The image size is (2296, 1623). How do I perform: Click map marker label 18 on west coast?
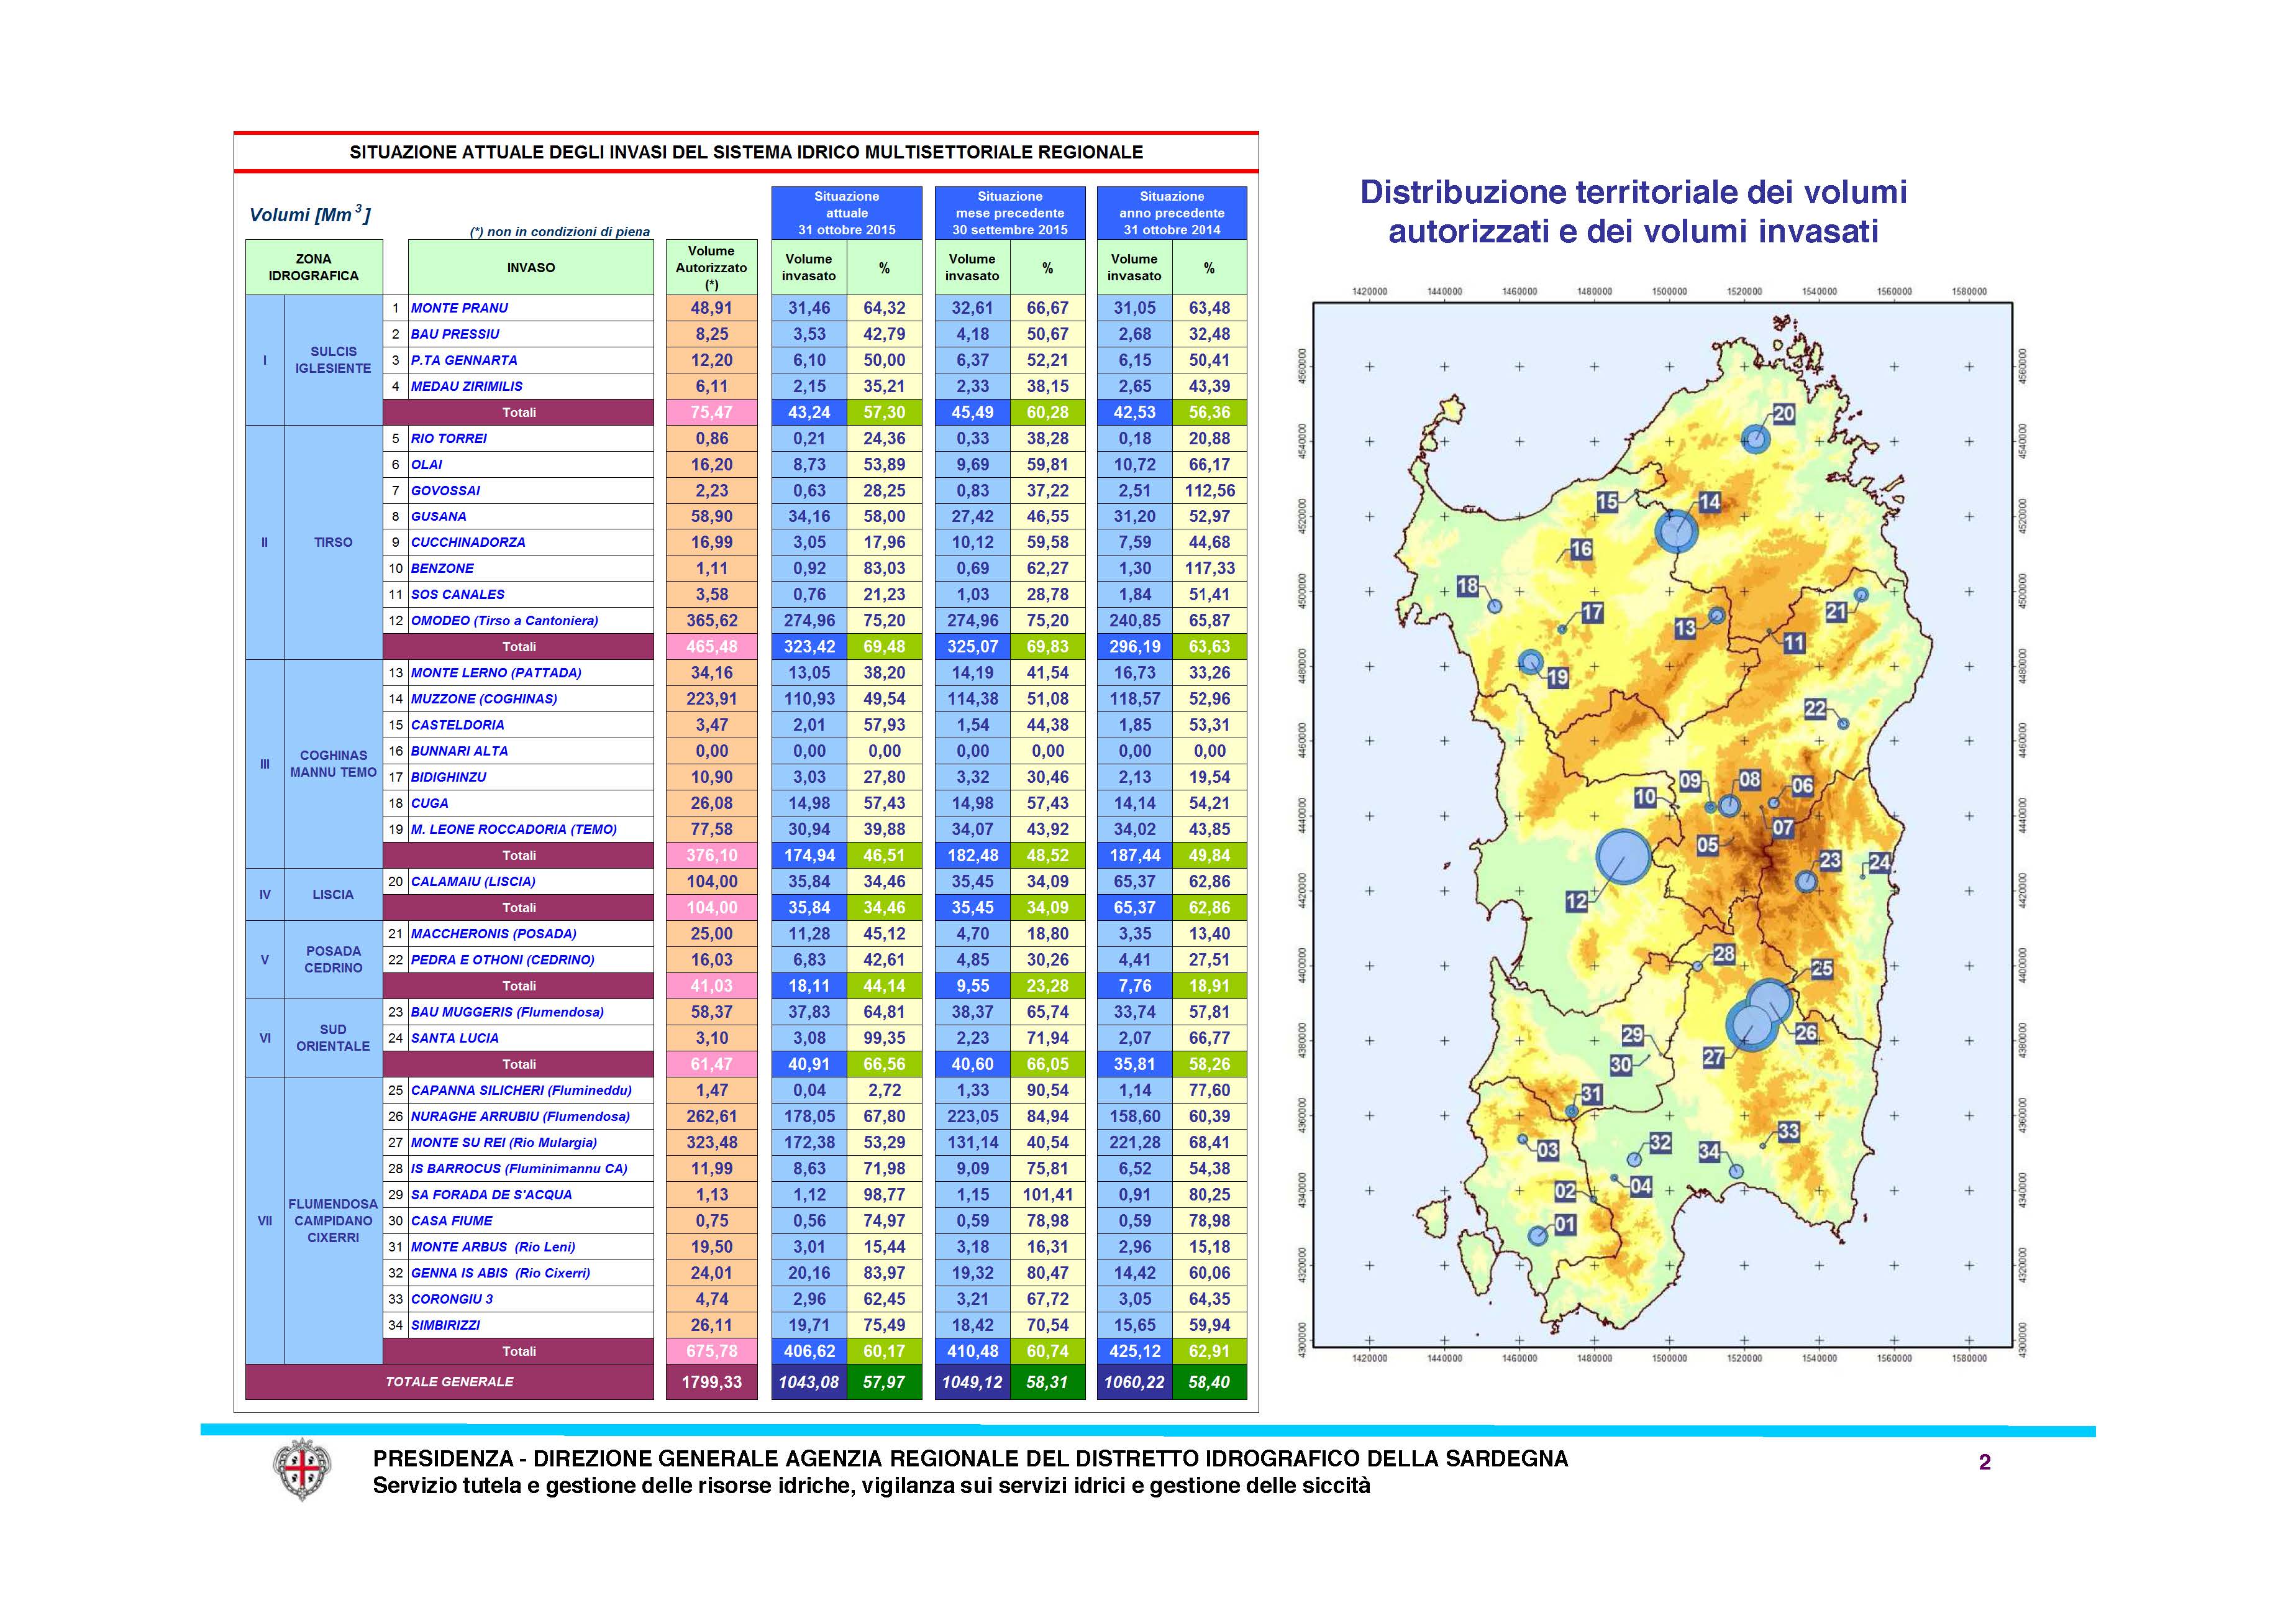click(1467, 587)
